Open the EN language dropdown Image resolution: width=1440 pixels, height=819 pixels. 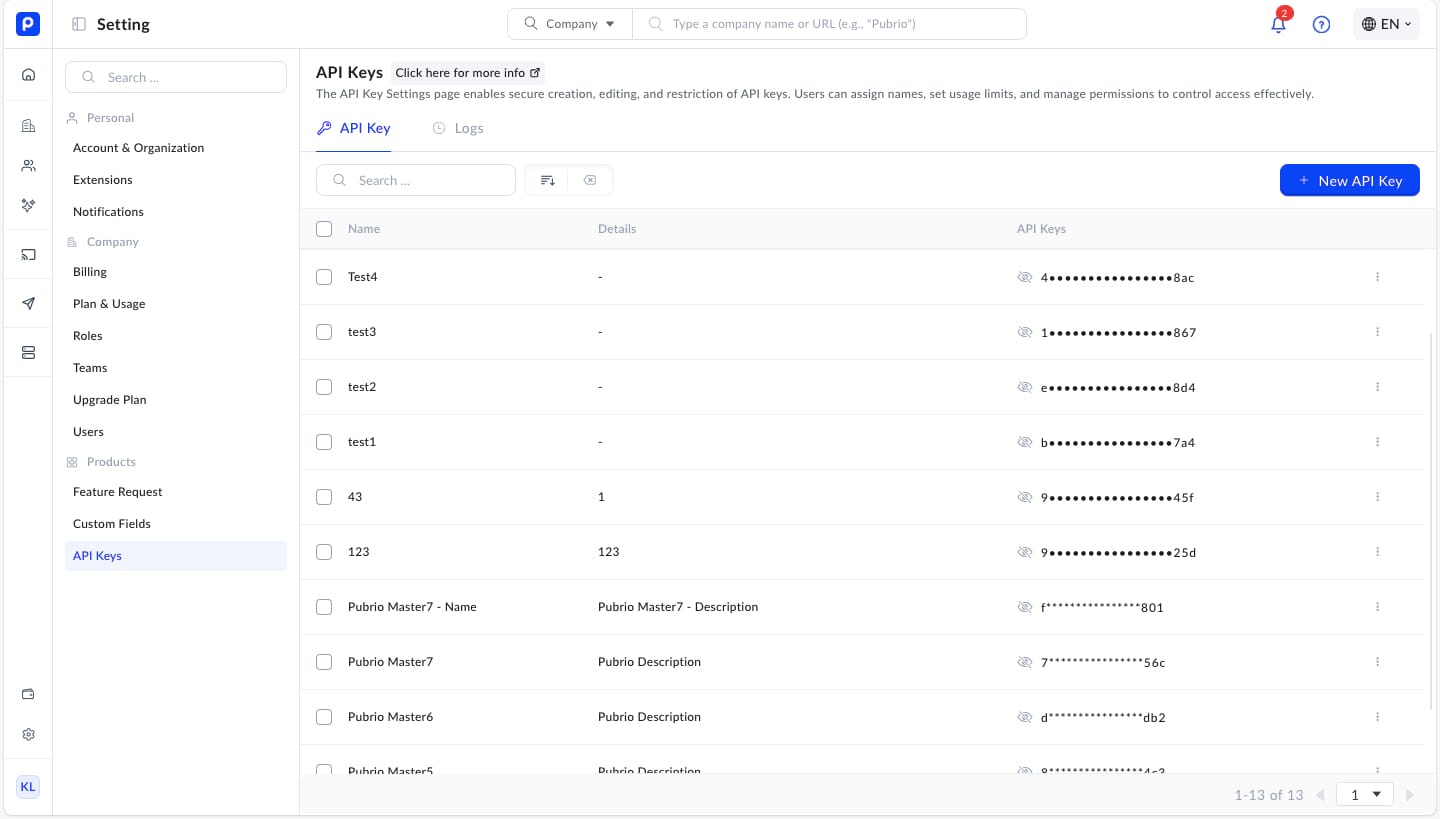1386,24
